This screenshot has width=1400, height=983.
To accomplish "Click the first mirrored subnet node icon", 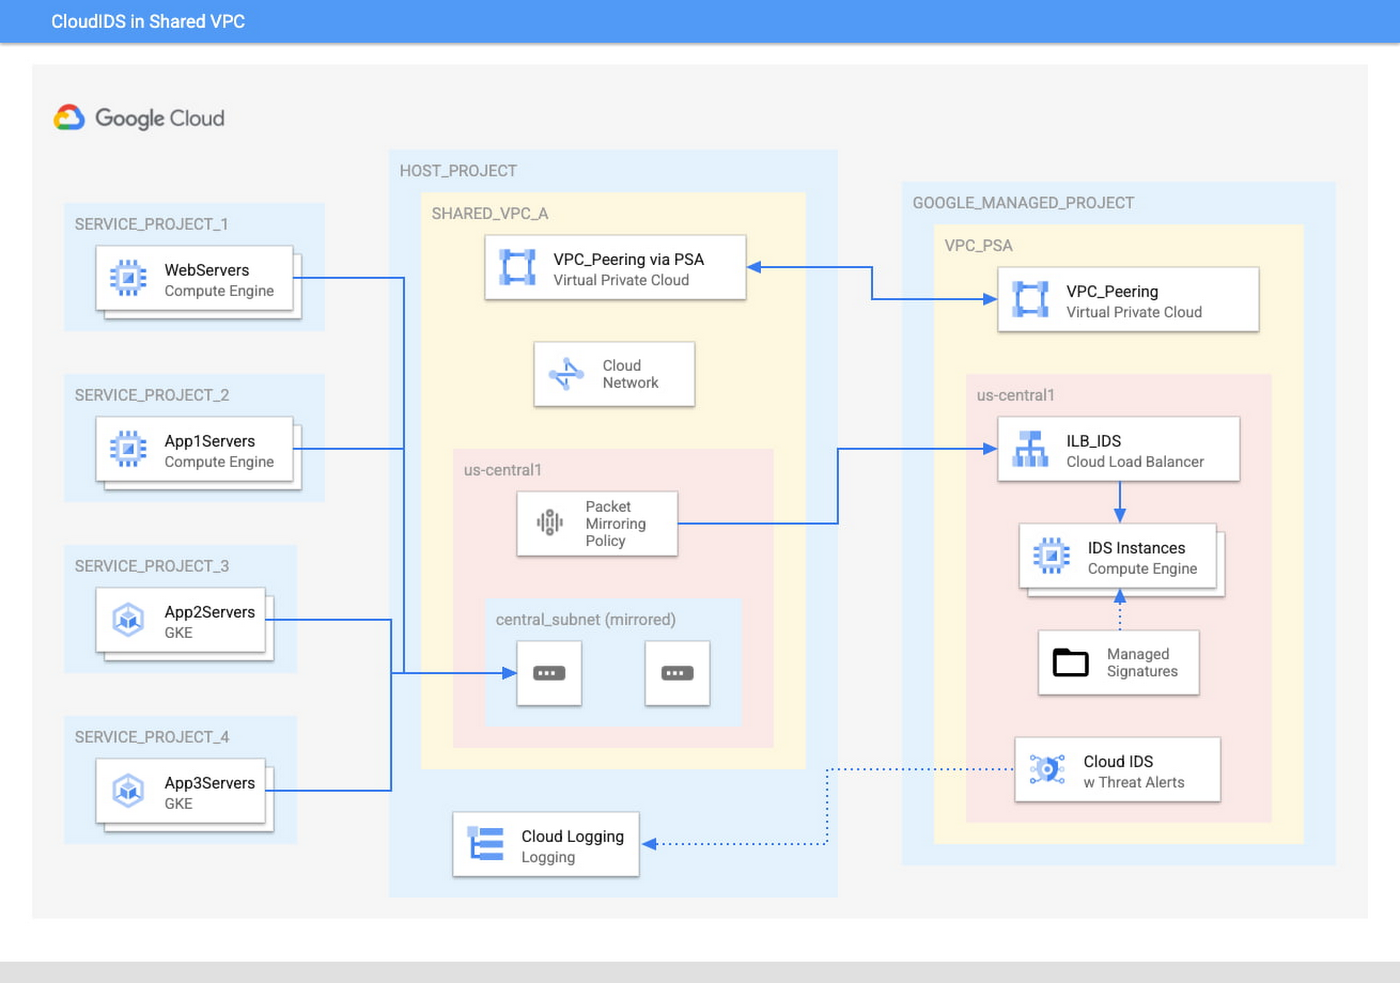I will 549,673.
